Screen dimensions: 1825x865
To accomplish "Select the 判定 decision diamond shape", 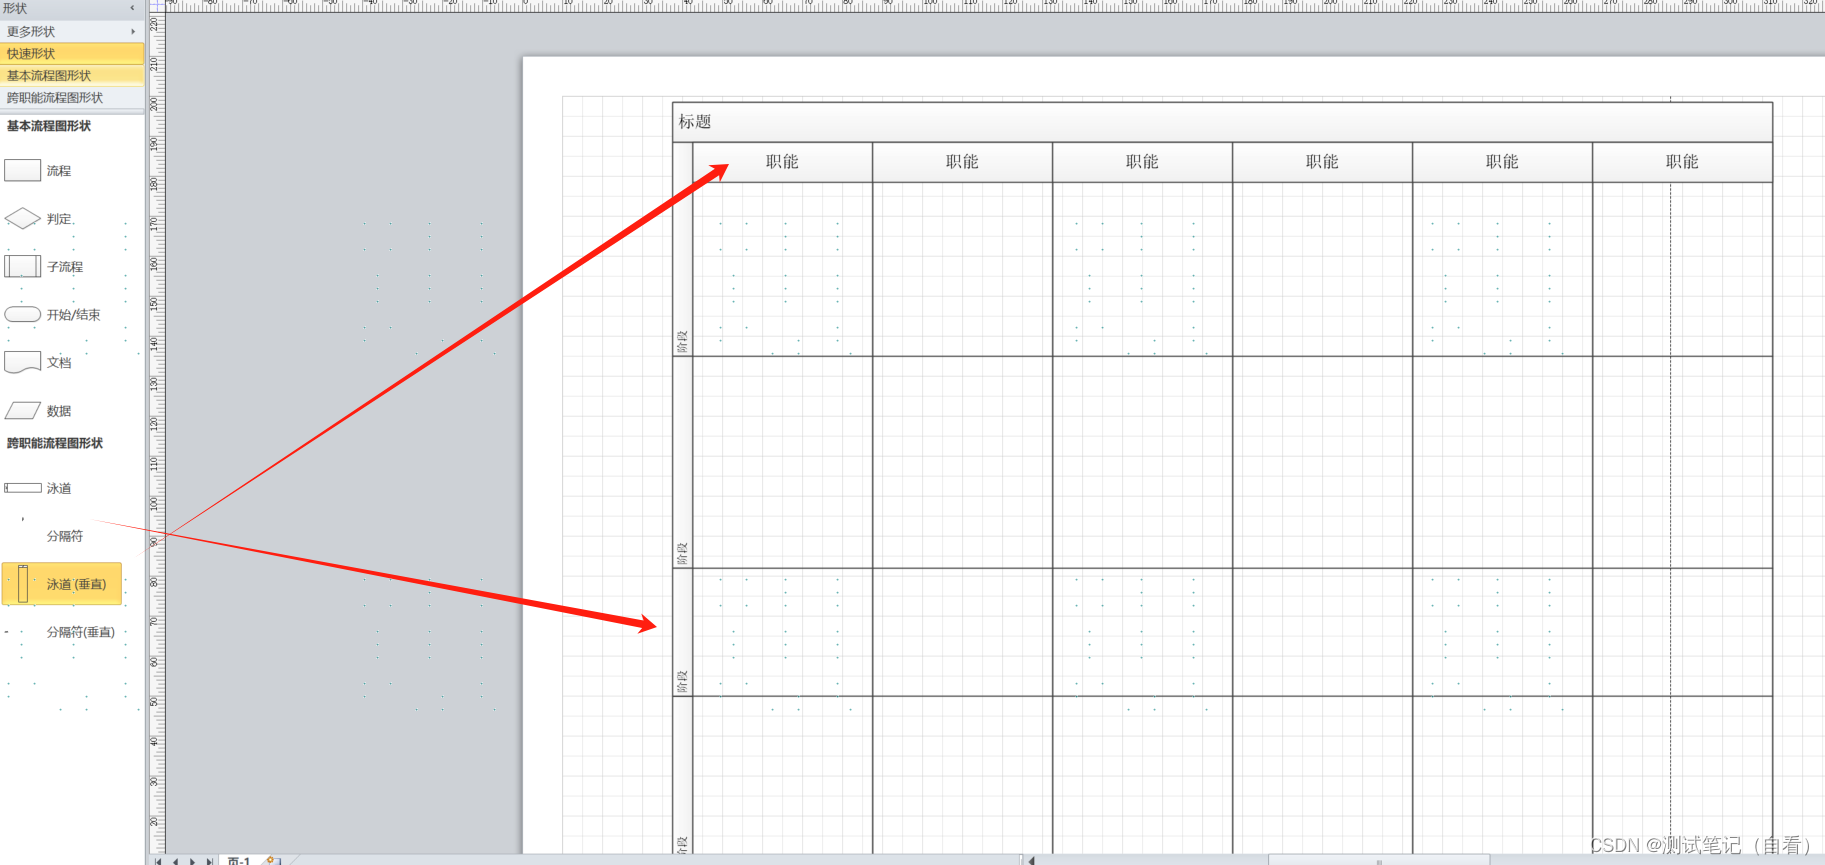I will 23,218.
